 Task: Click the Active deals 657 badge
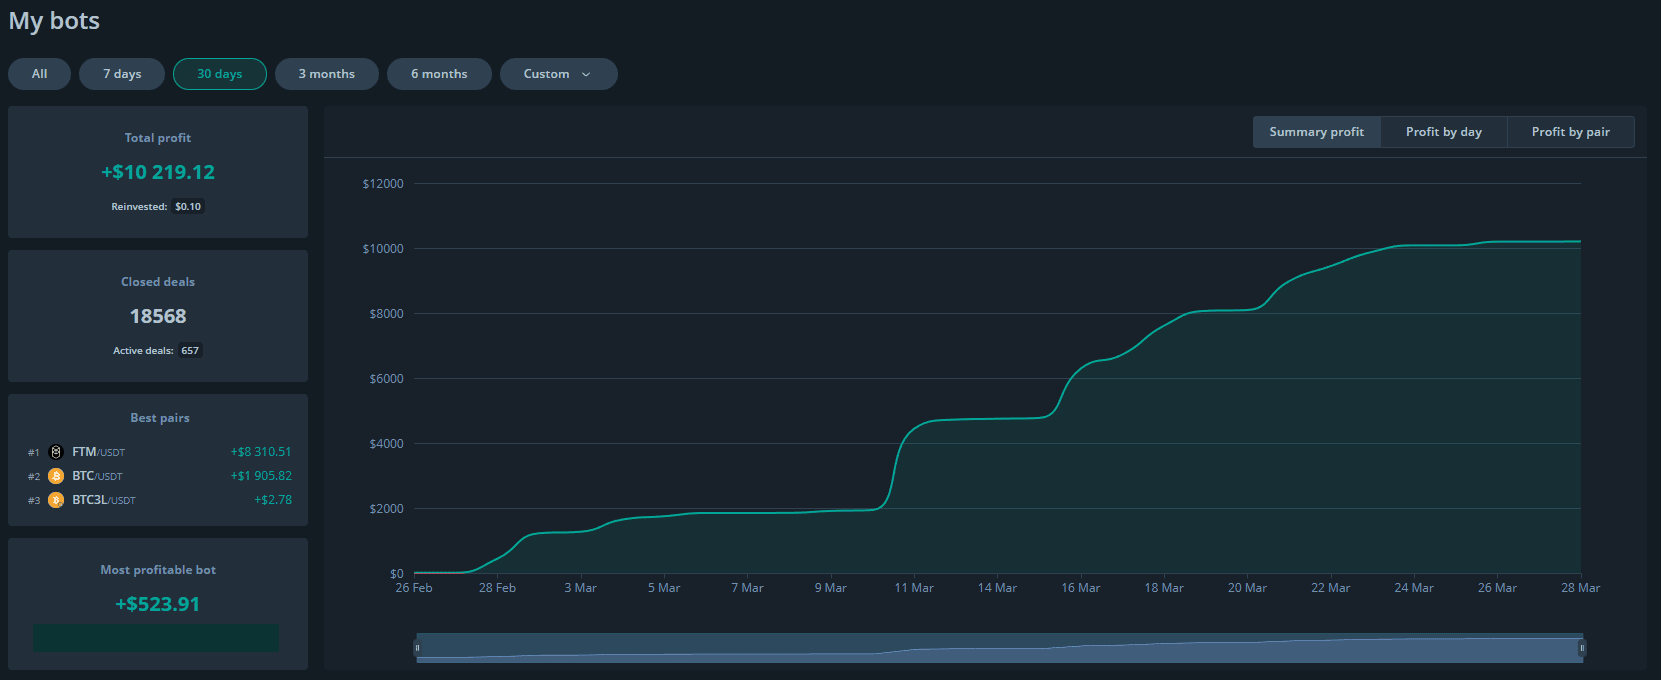click(x=190, y=351)
